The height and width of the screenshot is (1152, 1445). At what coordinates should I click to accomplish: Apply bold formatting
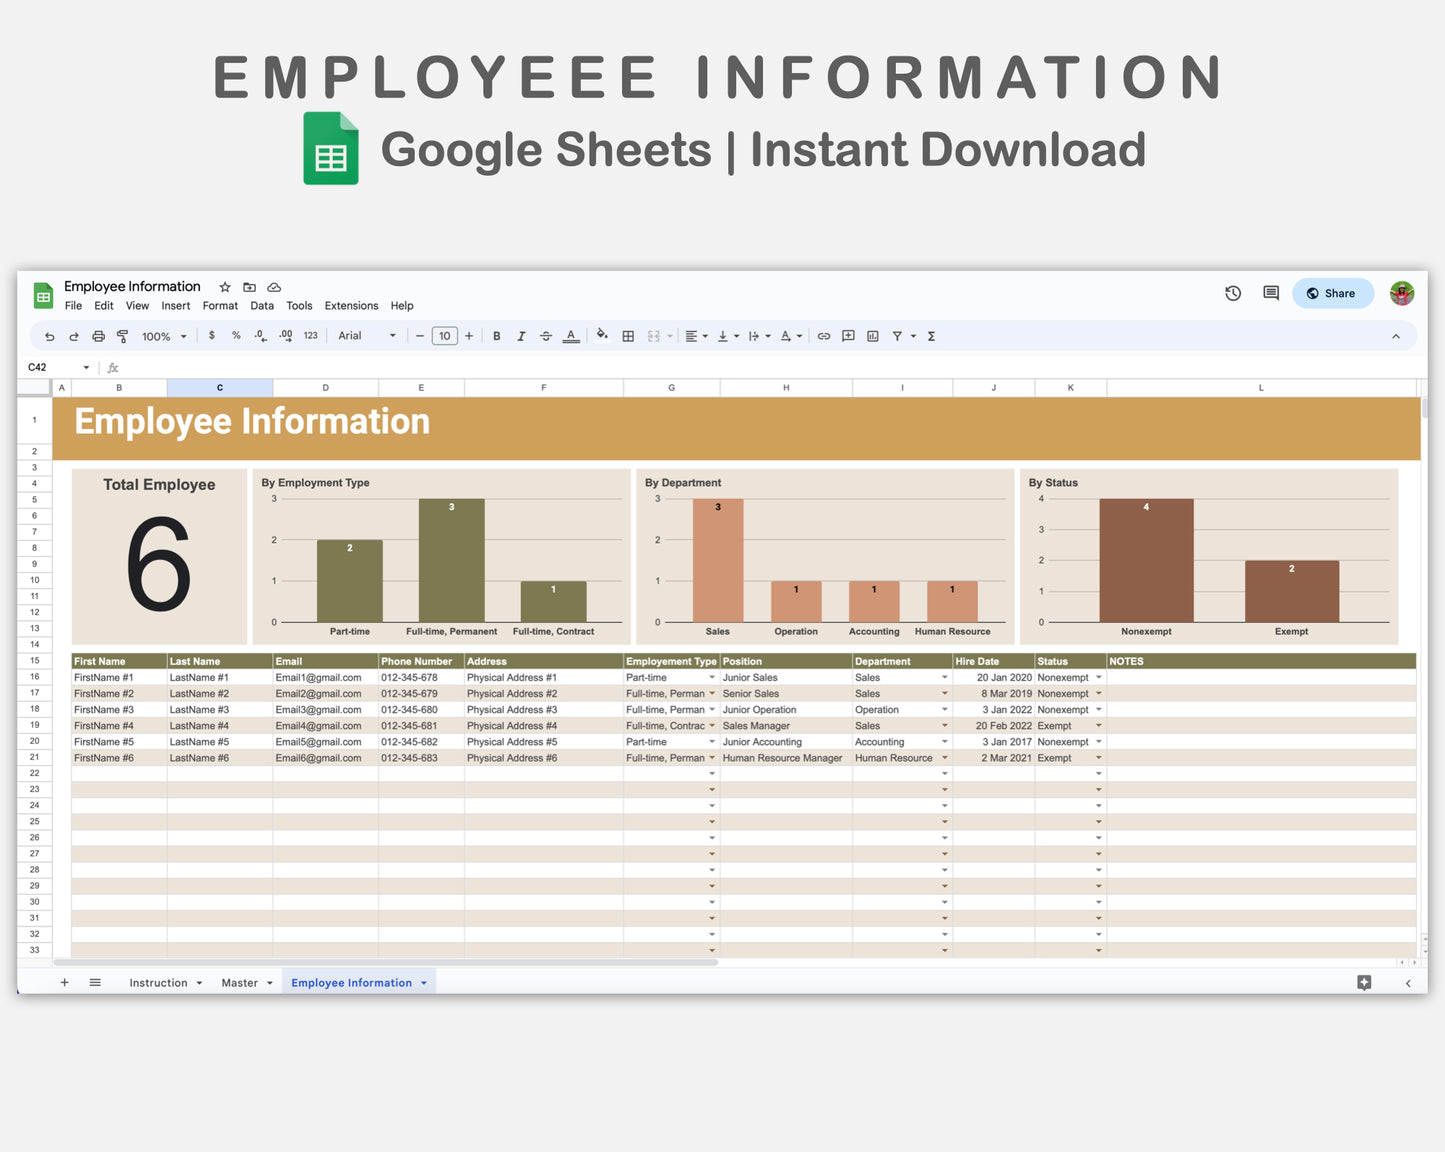497,336
